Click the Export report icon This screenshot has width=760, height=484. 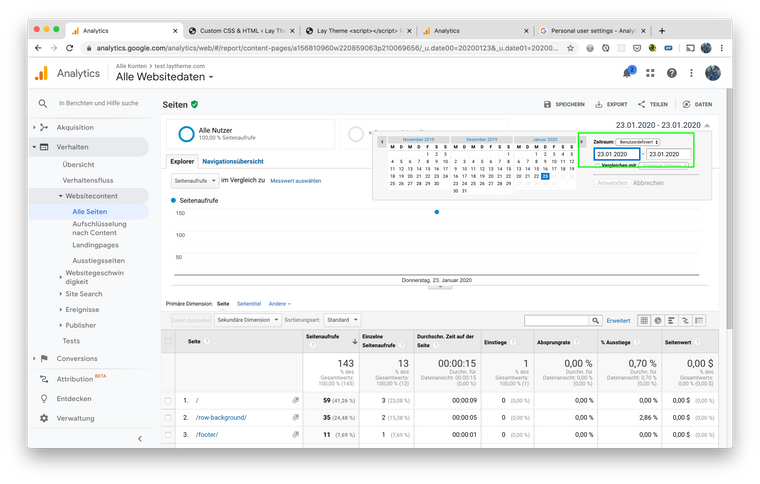599,104
